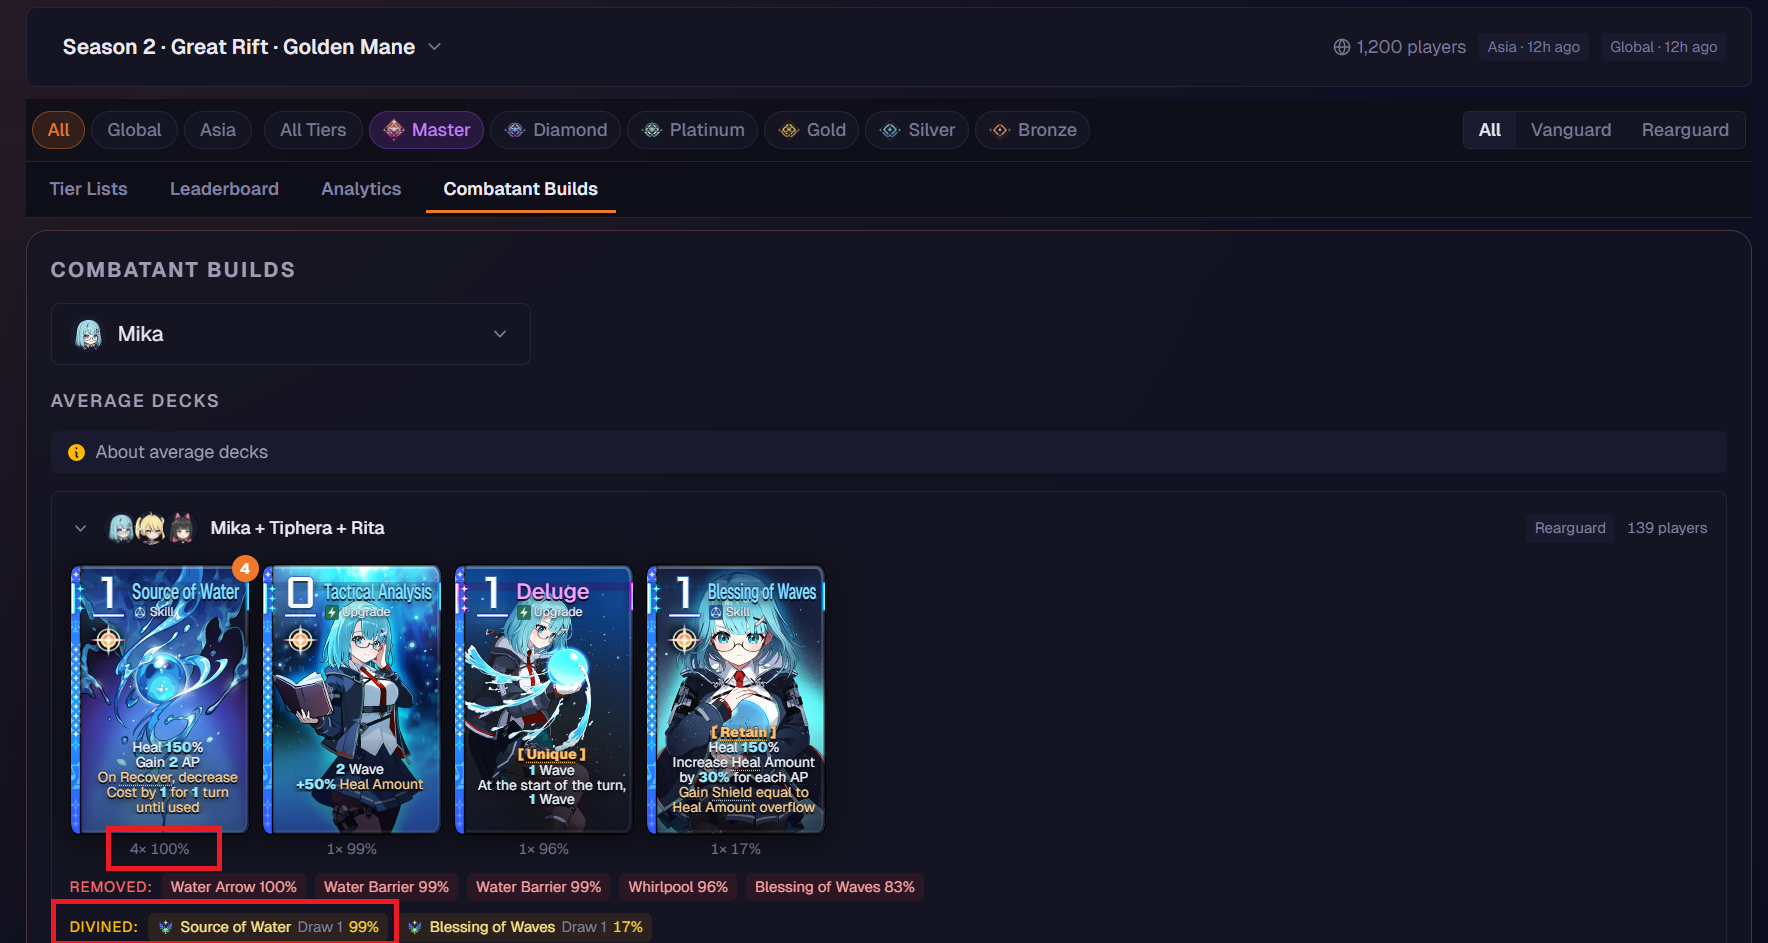Toggle the Silver tier filter

[917, 130]
